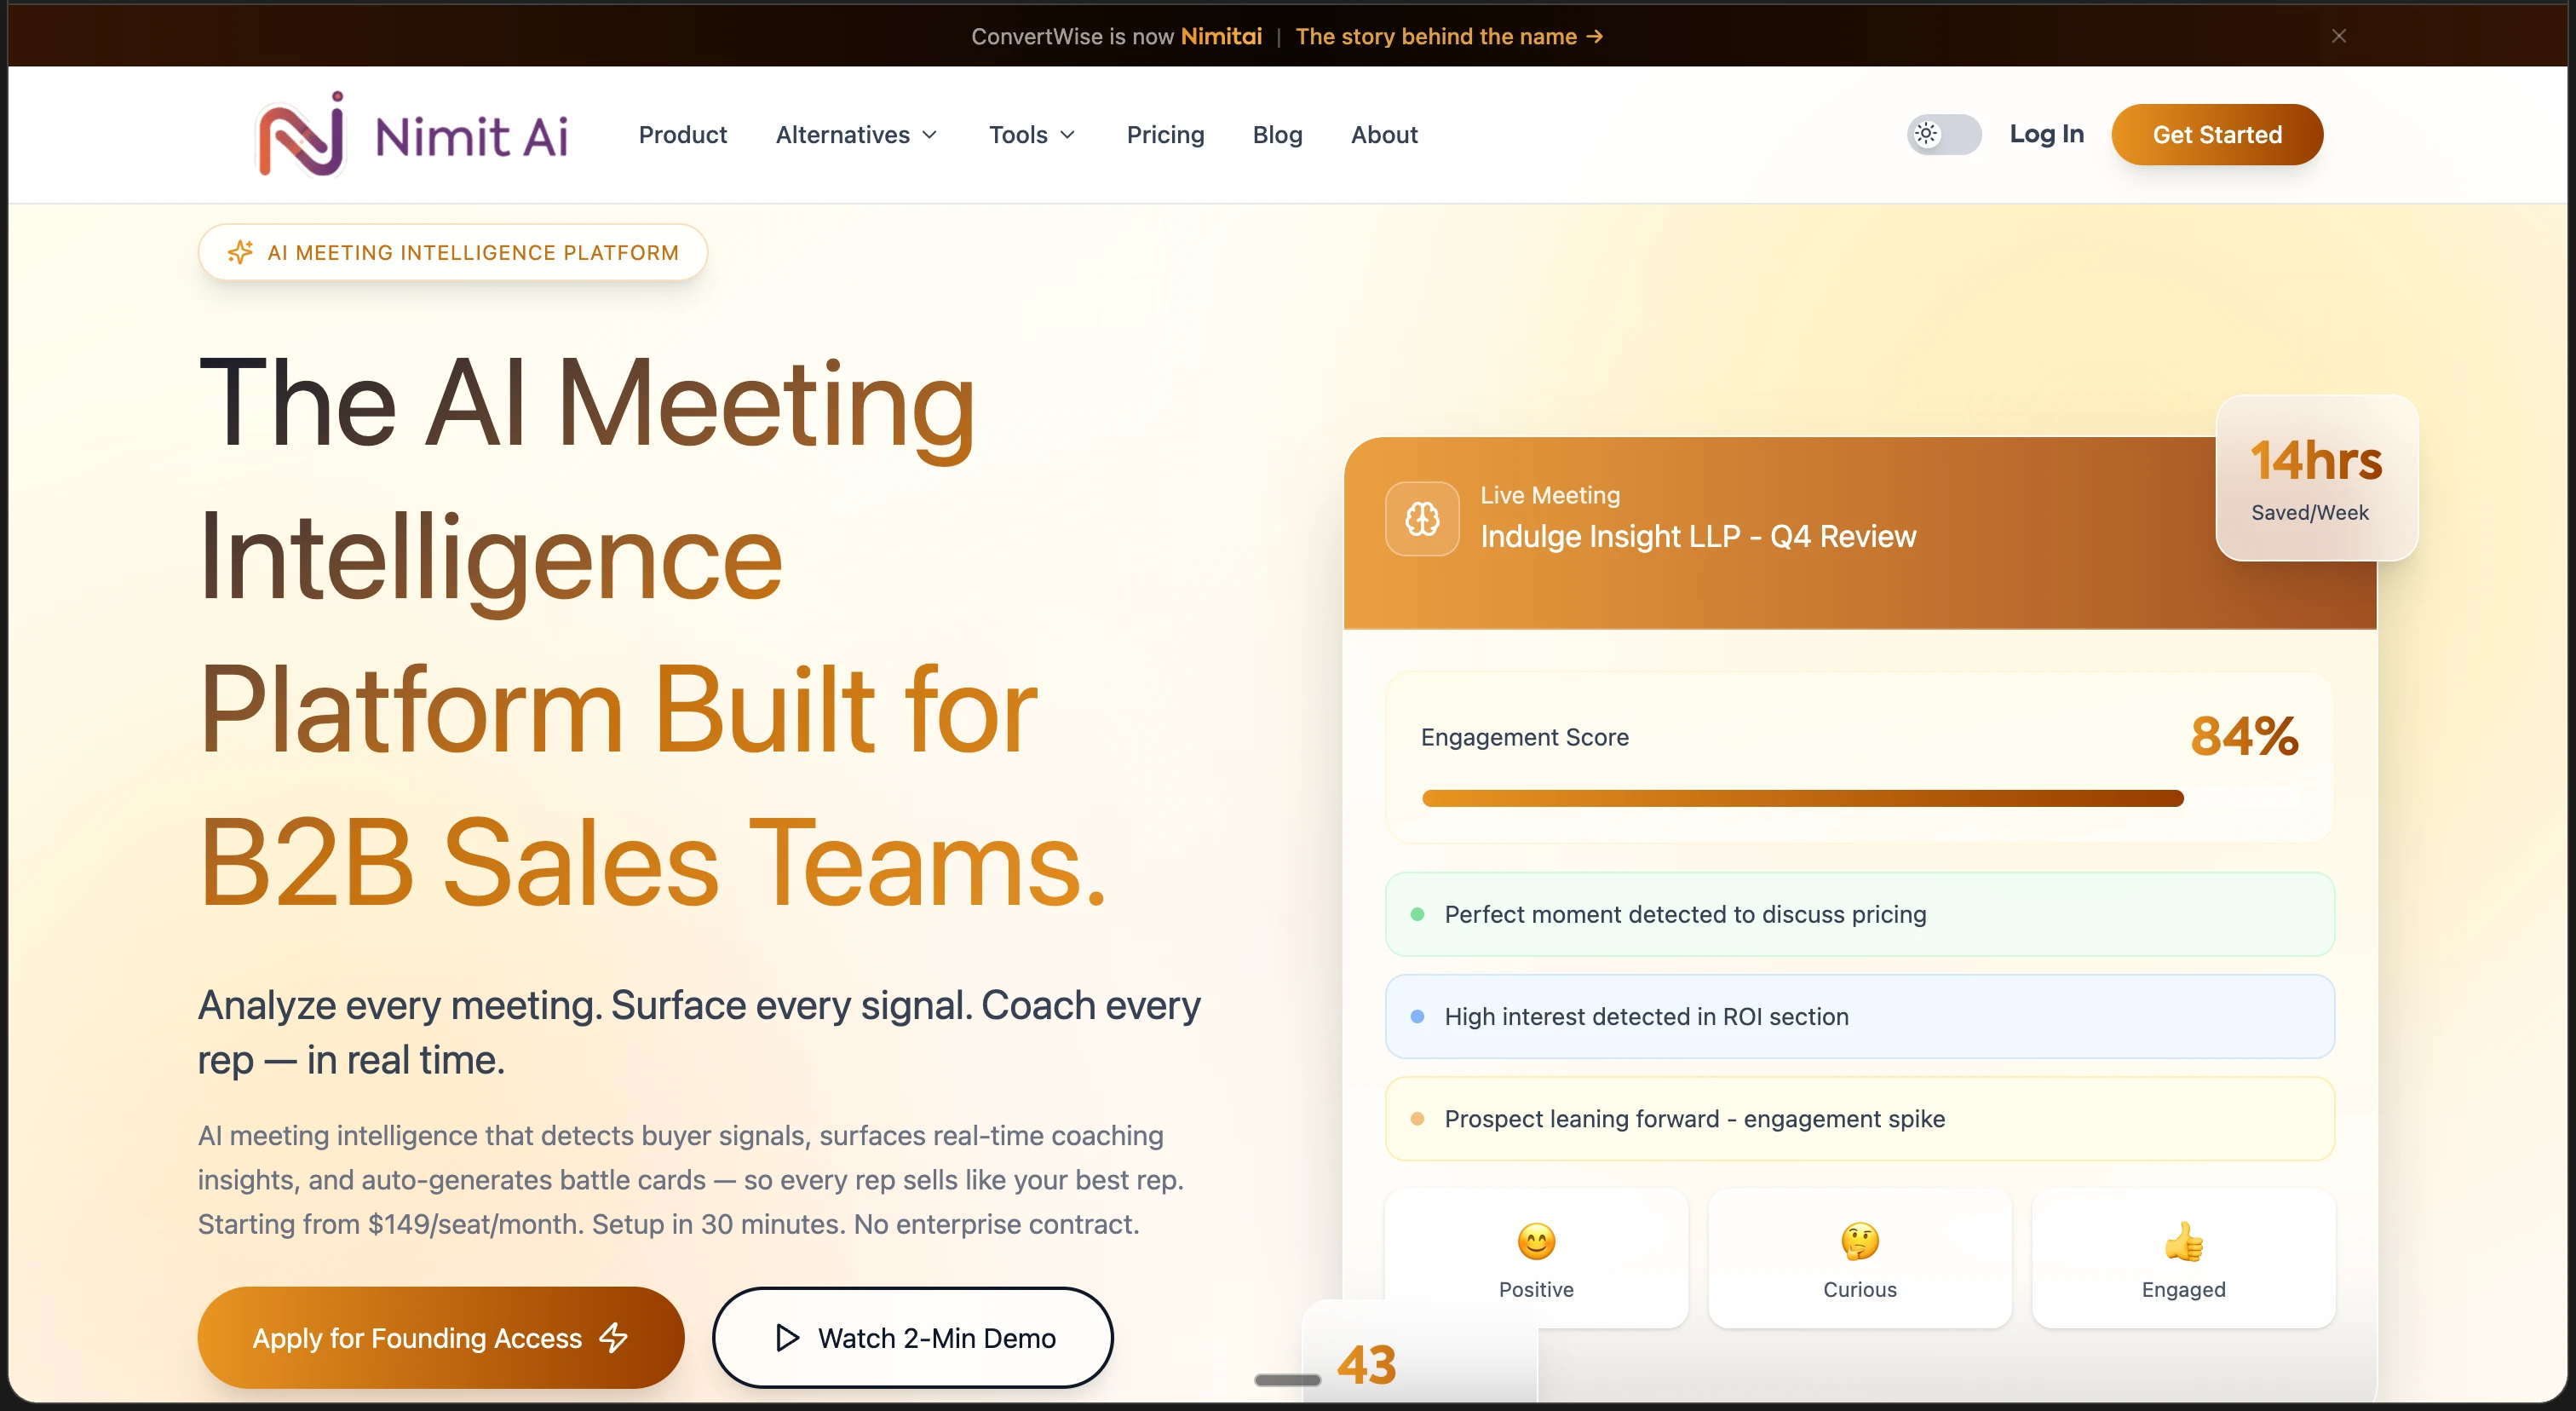
Task: Expand the Tools dropdown menu
Action: click(x=1032, y=135)
